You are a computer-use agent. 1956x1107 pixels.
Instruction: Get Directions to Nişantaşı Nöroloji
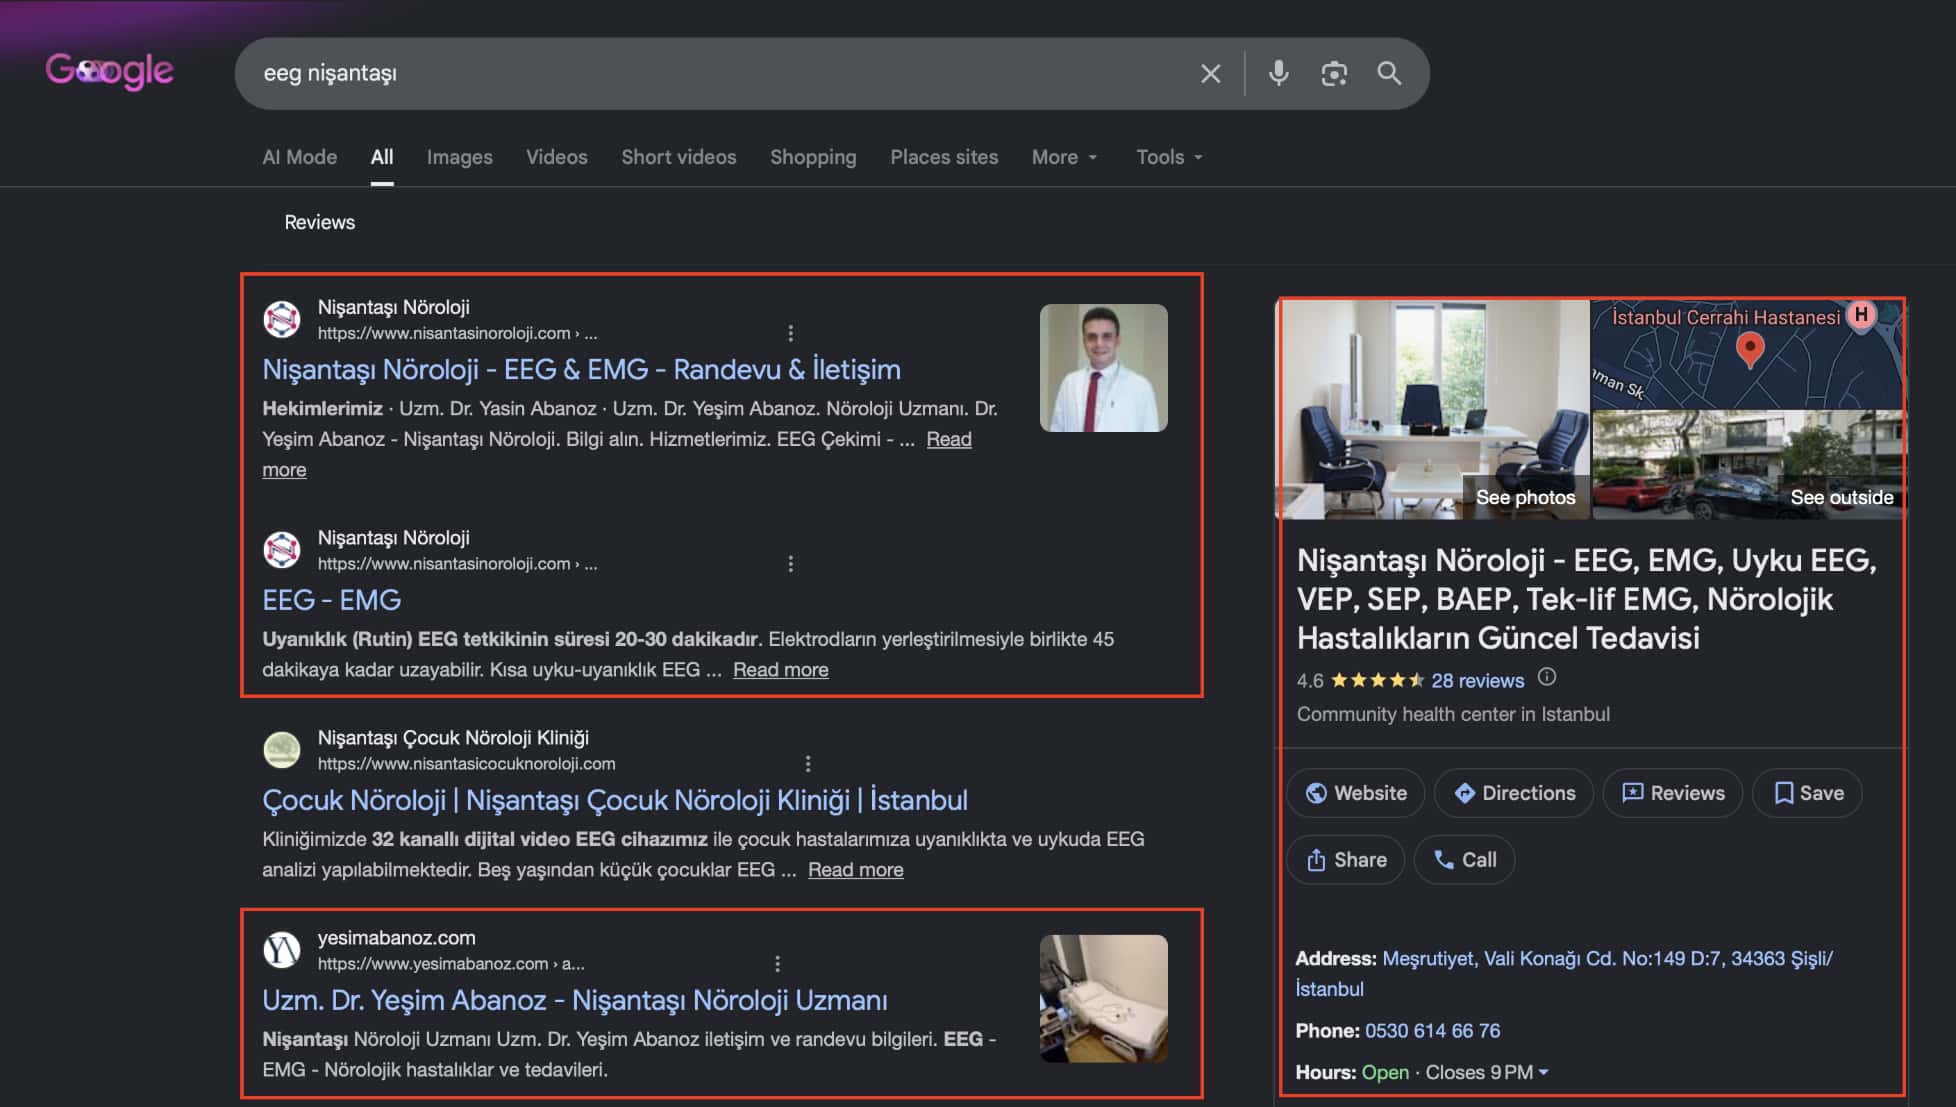(x=1514, y=793)
